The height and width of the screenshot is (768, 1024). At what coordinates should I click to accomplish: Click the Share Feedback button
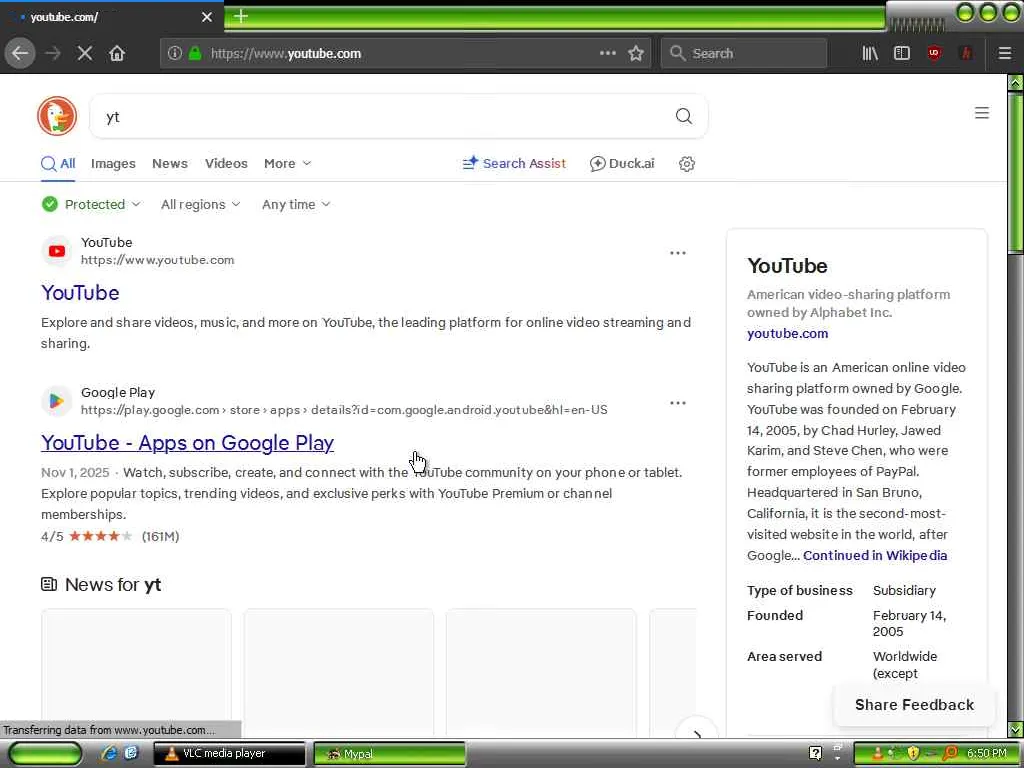tap(914, 705)
